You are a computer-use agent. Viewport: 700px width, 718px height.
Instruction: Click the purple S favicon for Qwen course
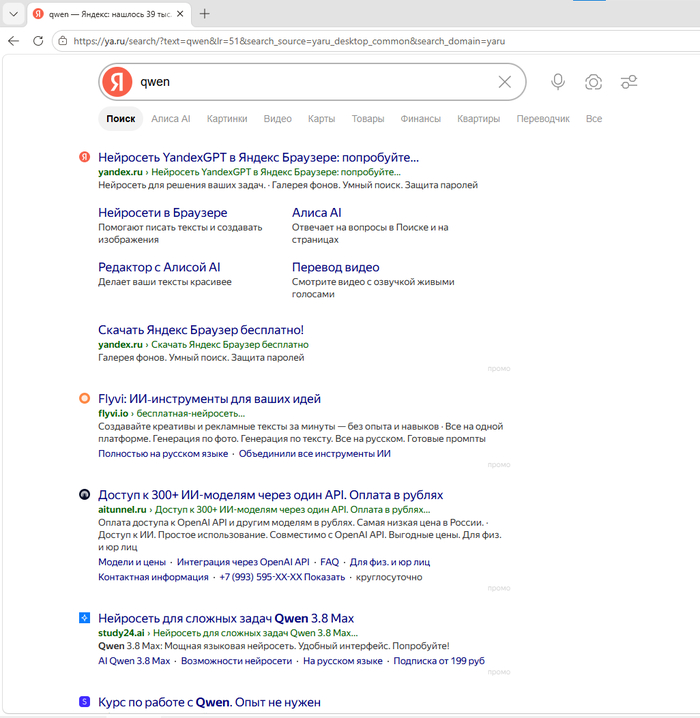[x=84, y=702]
